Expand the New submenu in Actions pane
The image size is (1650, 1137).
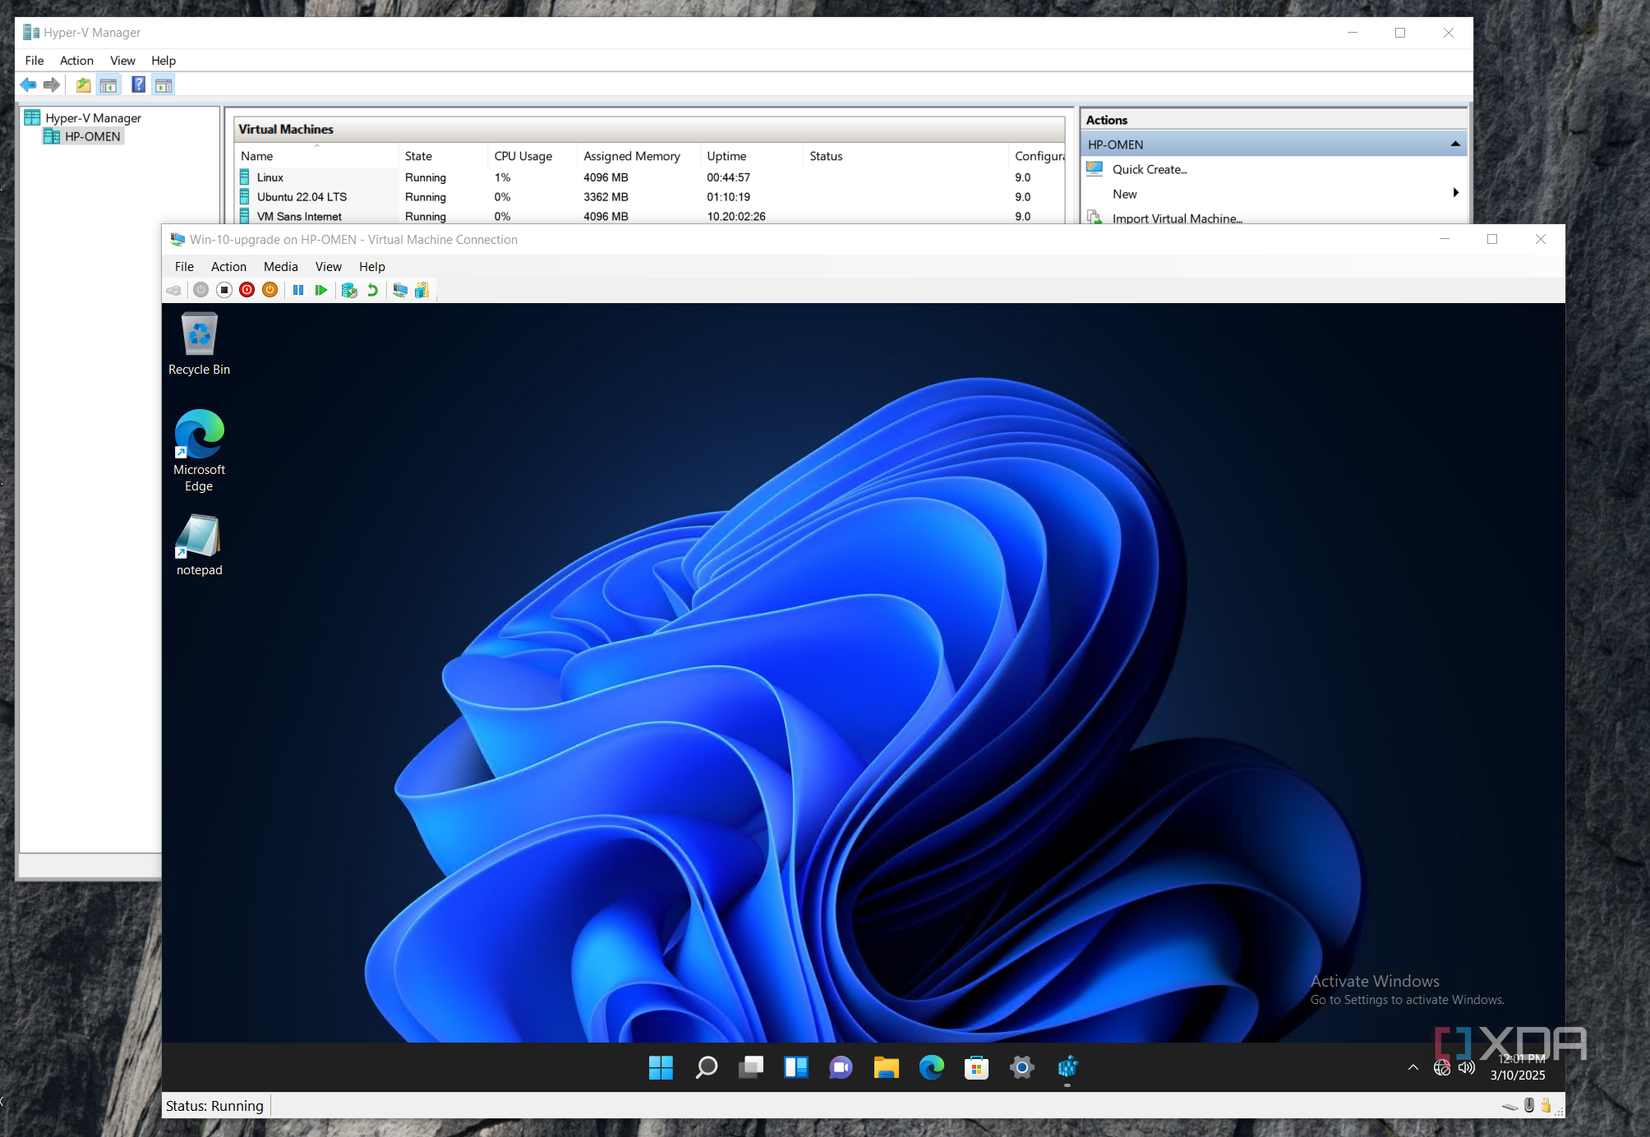point(1455,193)
